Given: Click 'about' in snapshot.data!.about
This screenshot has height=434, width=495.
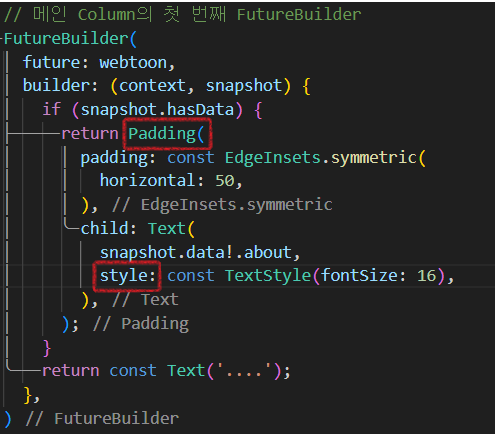Looking at the screenshot, I should pyautogui.click(x=268, y=252).
